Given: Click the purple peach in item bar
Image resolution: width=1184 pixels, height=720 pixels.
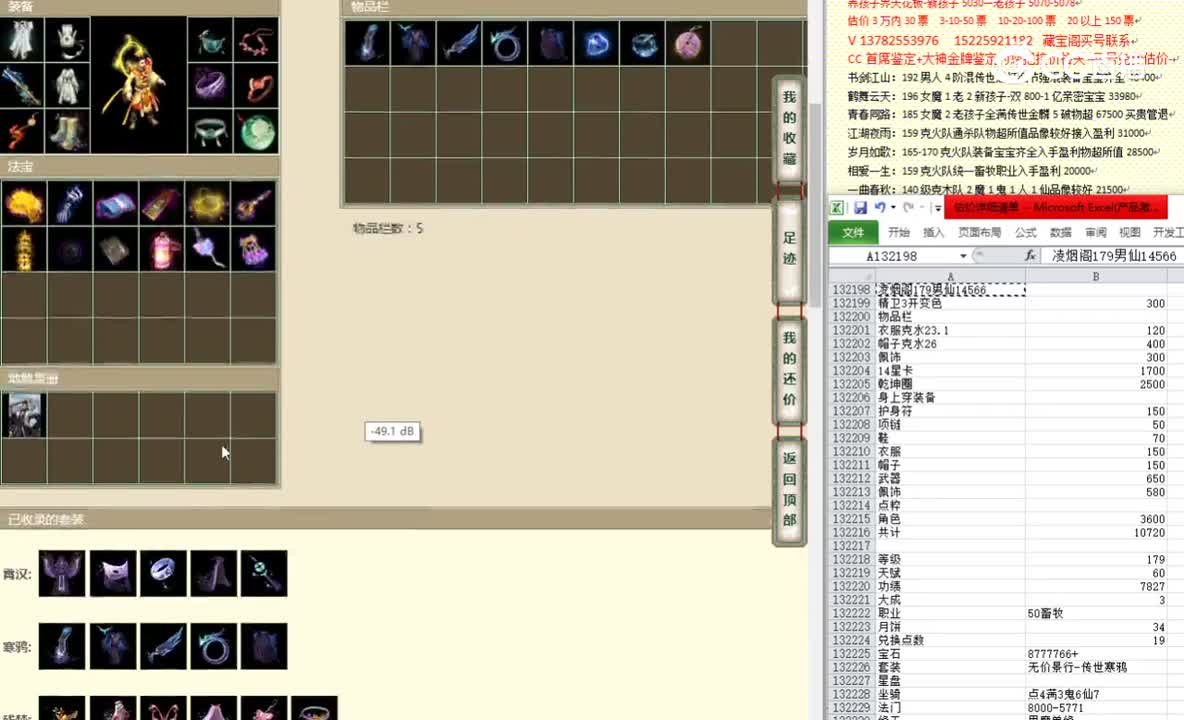Looking at the screenshot, I should tap(687, 43).
